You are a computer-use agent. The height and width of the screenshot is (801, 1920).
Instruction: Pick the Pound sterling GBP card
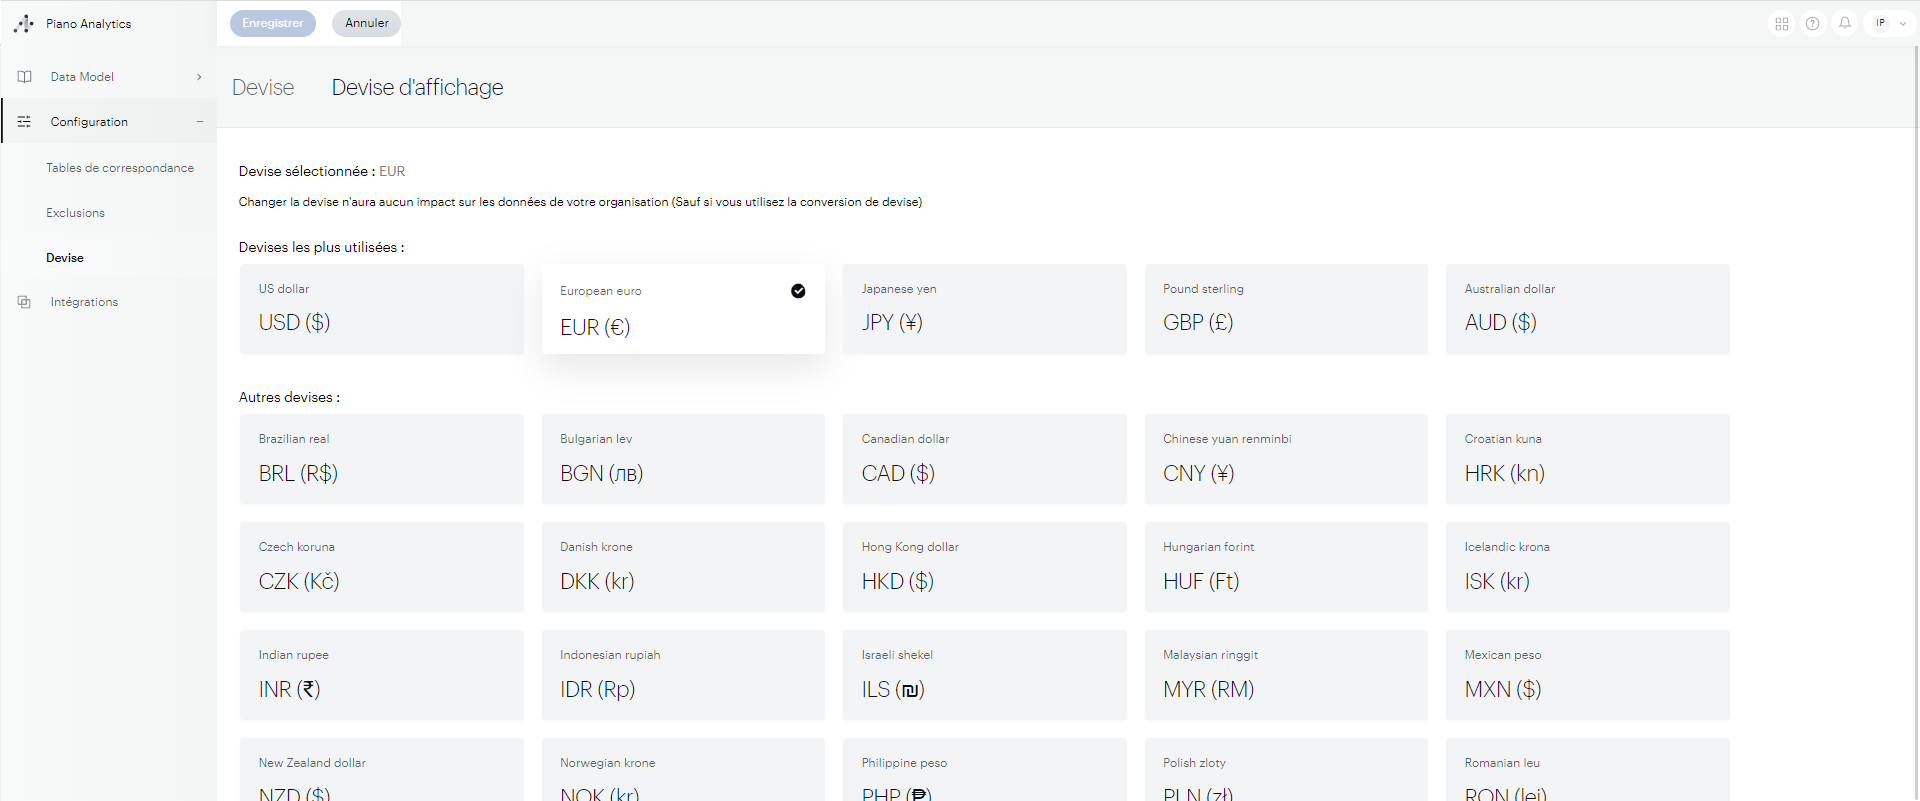(1286, 309)
